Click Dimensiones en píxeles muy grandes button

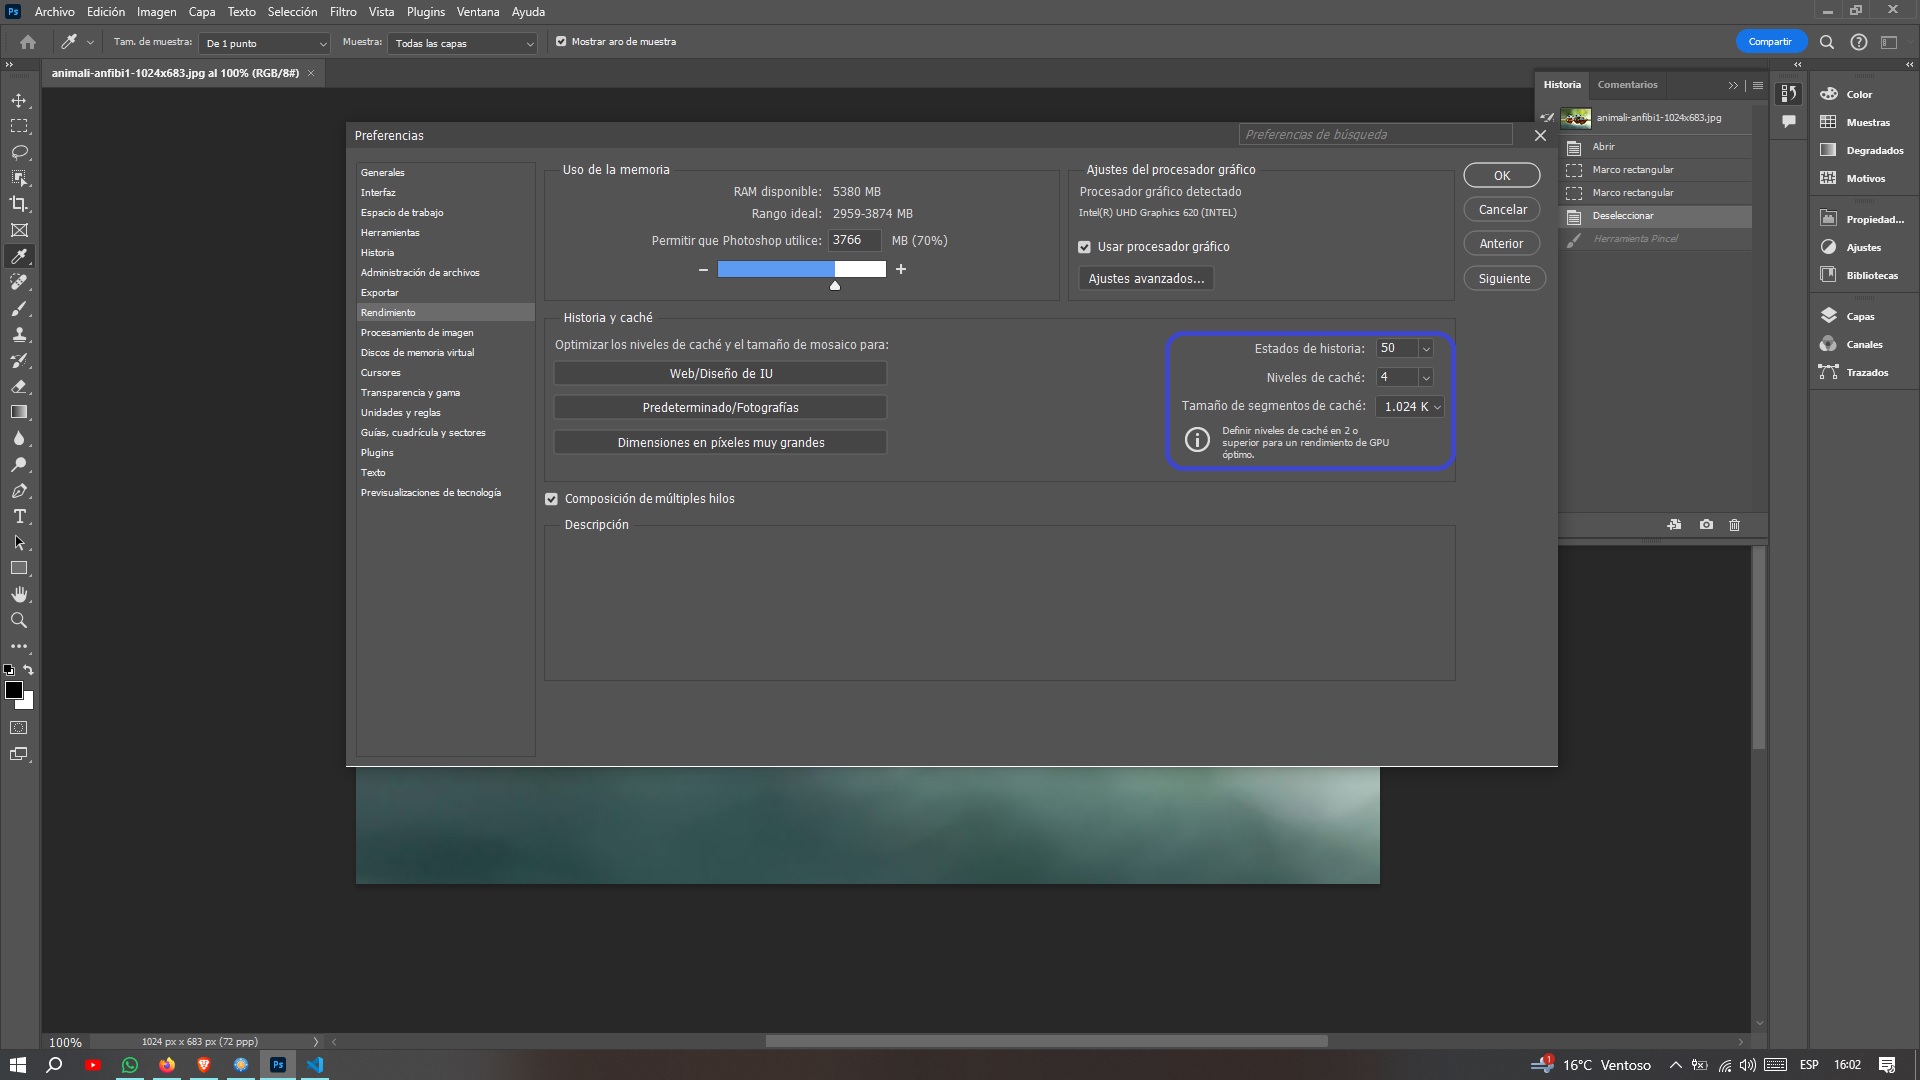tap(720, 442)
